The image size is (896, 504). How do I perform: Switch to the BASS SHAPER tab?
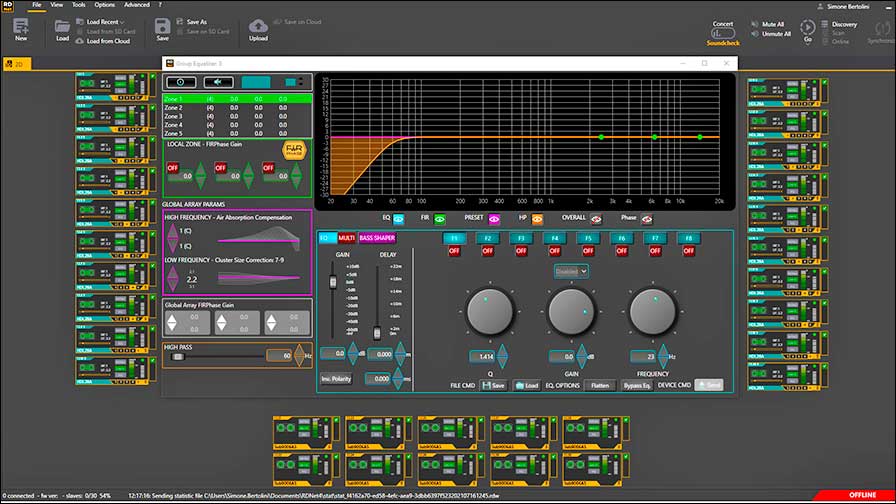[x=377, y=238]
